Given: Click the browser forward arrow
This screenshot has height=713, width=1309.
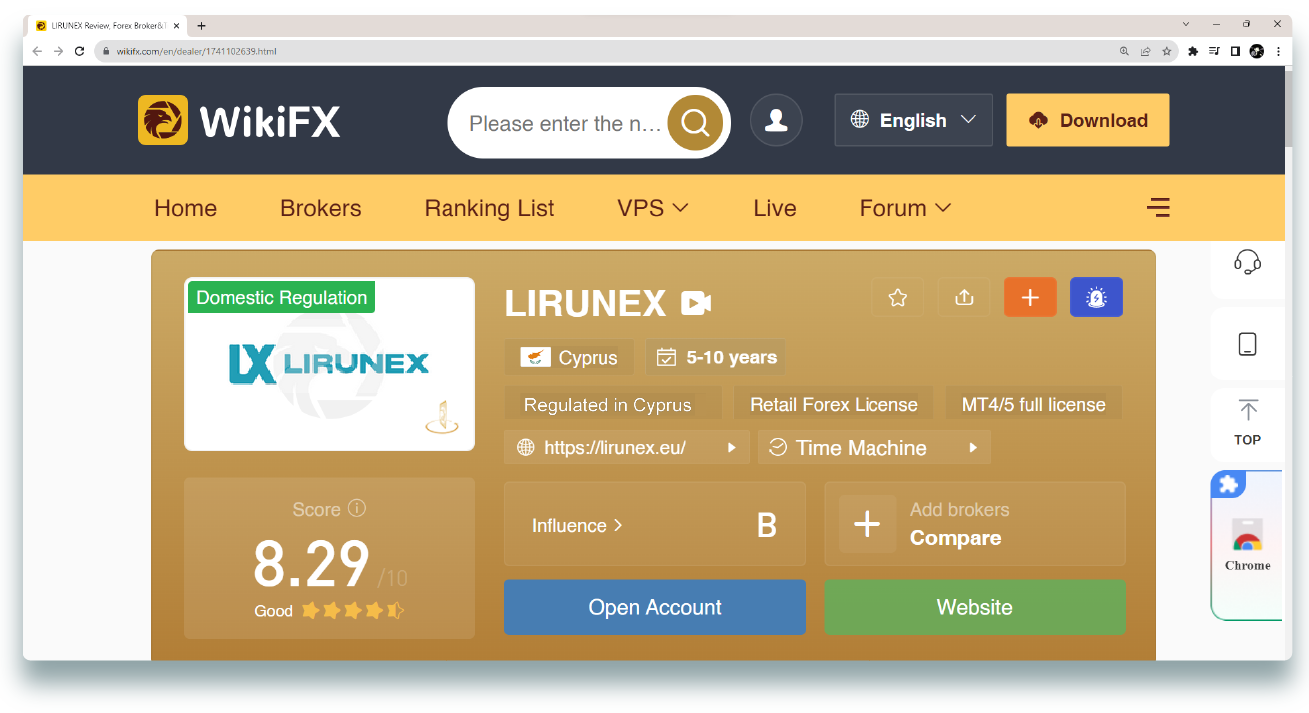Looking at the screenshot, I should 58,51.
